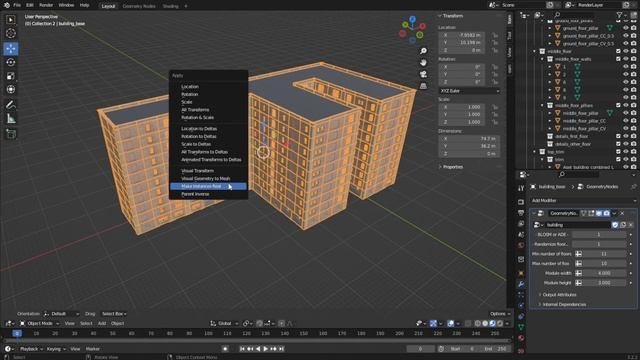640x360 pixels.
Task: Activate the Transform tool
Action: (11, 89)
